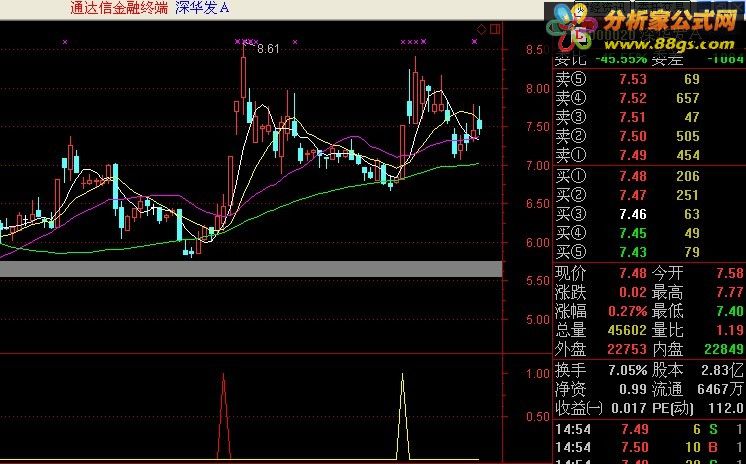Click the 今开 opening price 7.58

(730, 273)
